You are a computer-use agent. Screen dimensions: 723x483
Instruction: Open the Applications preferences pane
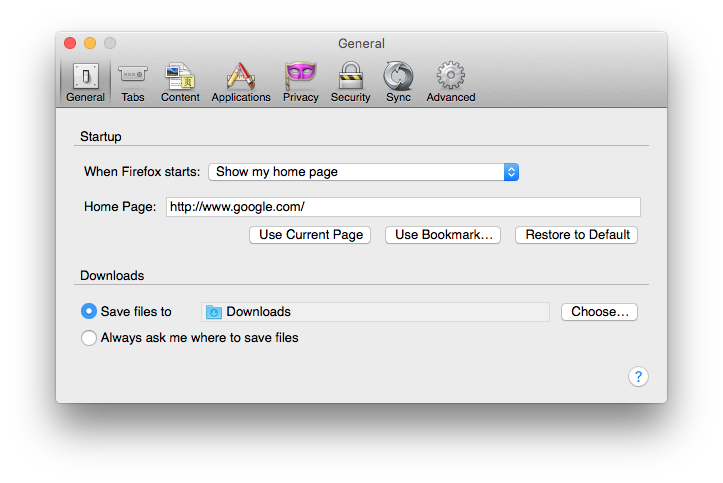[241, 82]
